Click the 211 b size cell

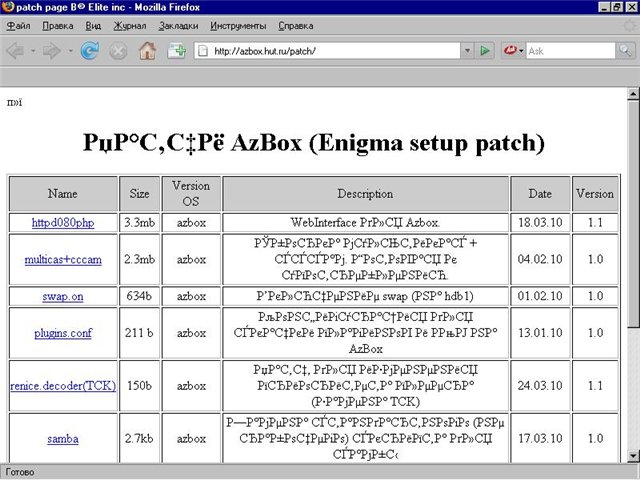click(140, 333)
